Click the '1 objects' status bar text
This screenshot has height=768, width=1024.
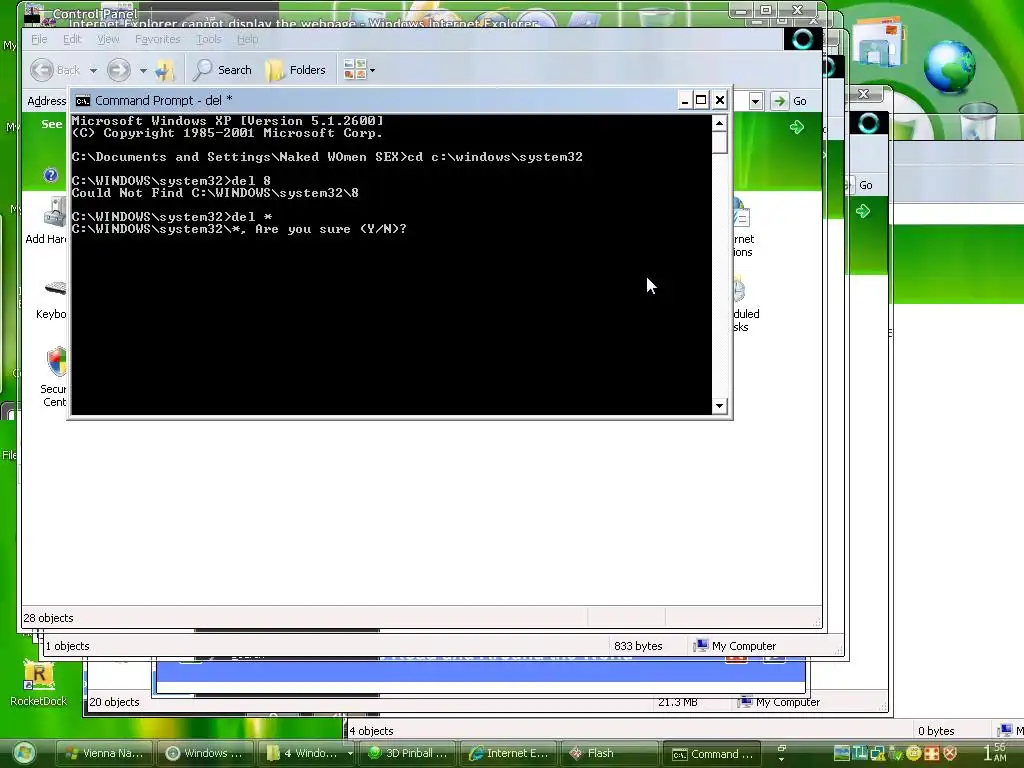pyautogui.click(x=68, y=646)
